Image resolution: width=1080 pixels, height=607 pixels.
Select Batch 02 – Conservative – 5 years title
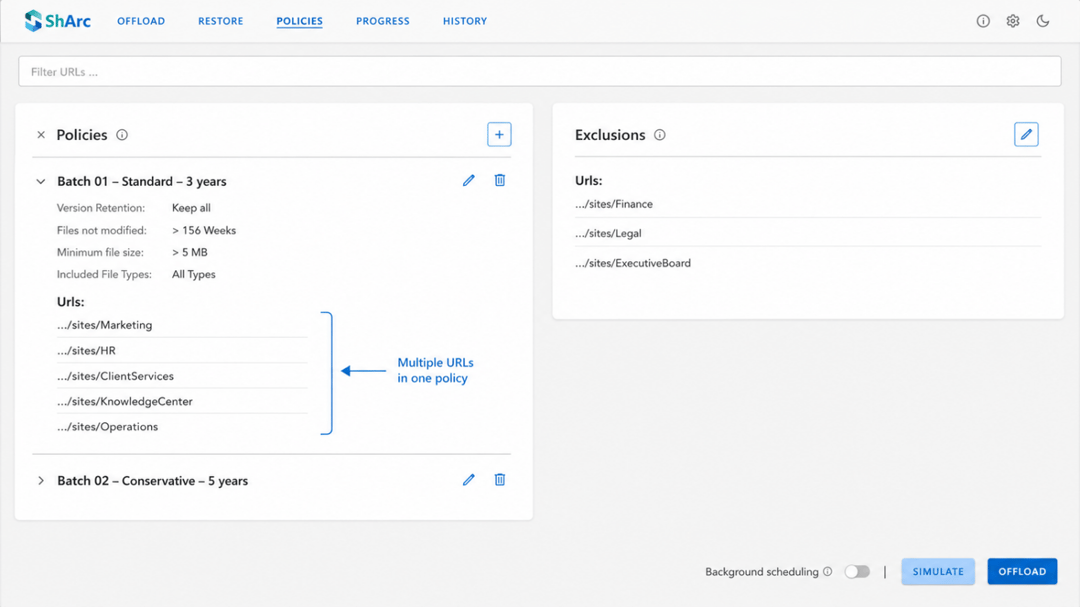152,480
